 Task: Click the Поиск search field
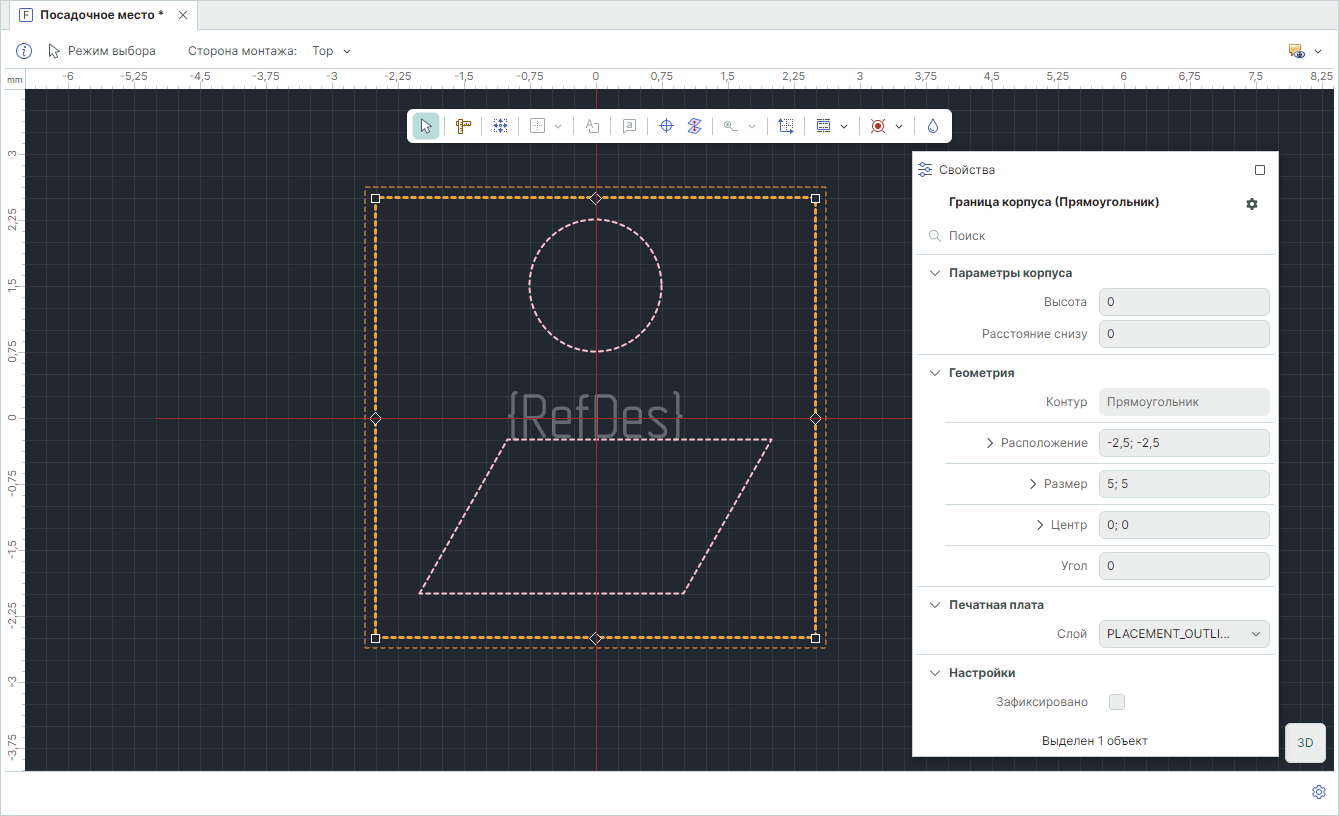[x=1100, y=236]
